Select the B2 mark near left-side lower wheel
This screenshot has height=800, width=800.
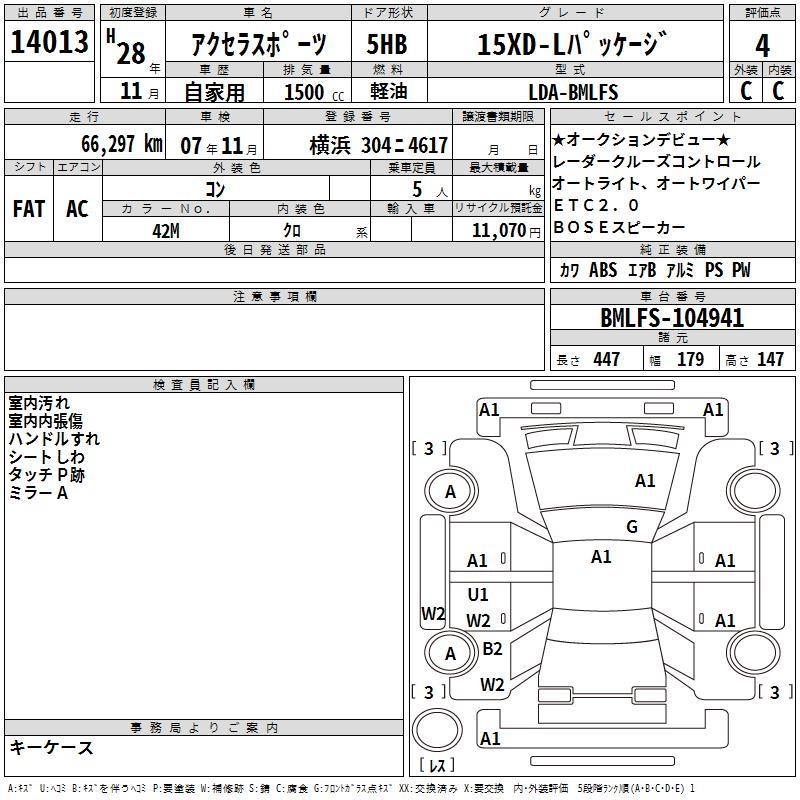pos(492,649)
